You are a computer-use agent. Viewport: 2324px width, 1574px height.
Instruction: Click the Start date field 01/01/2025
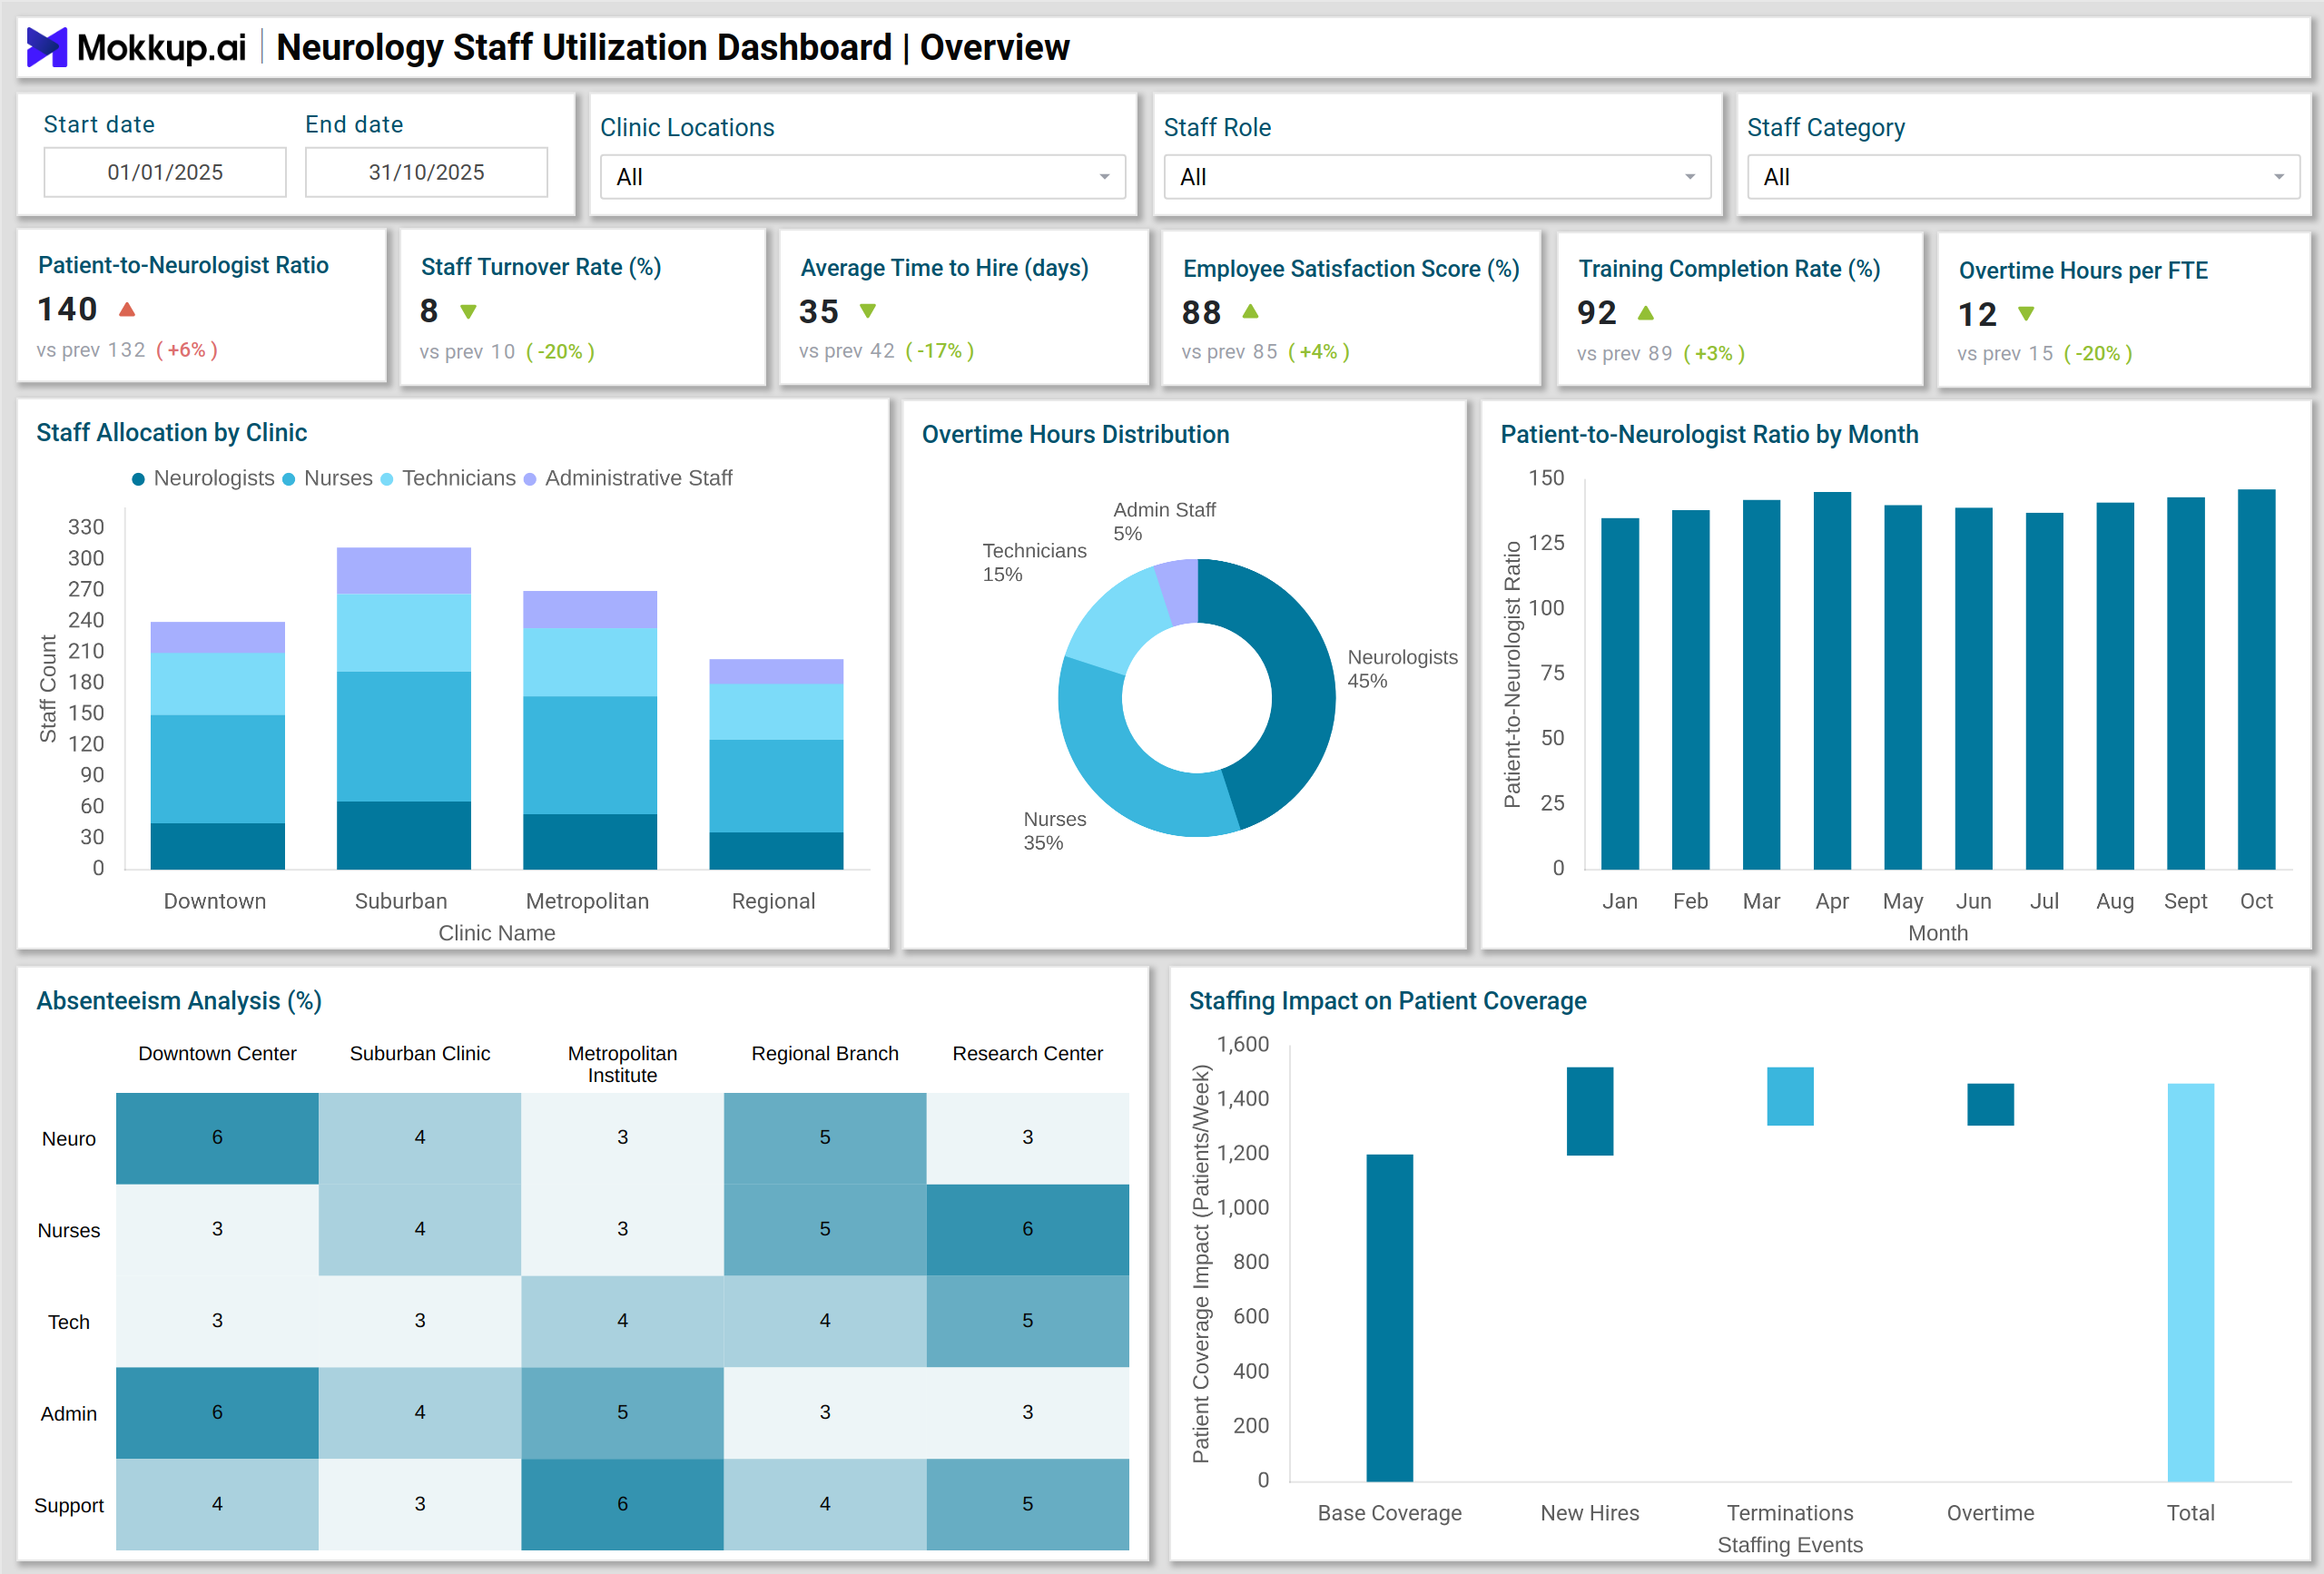click(165, 172)
